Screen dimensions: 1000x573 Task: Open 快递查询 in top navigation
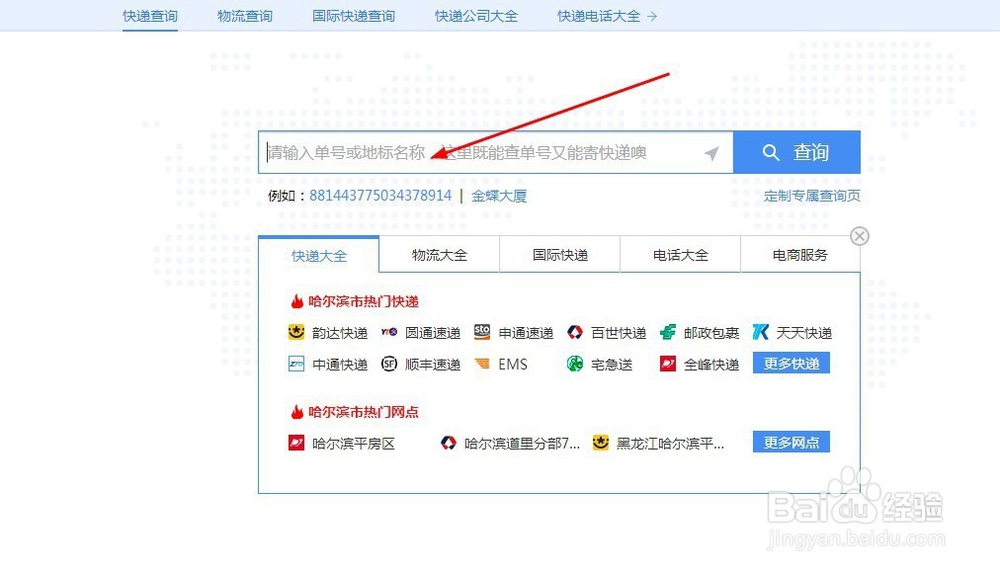[x=150, y=16]
